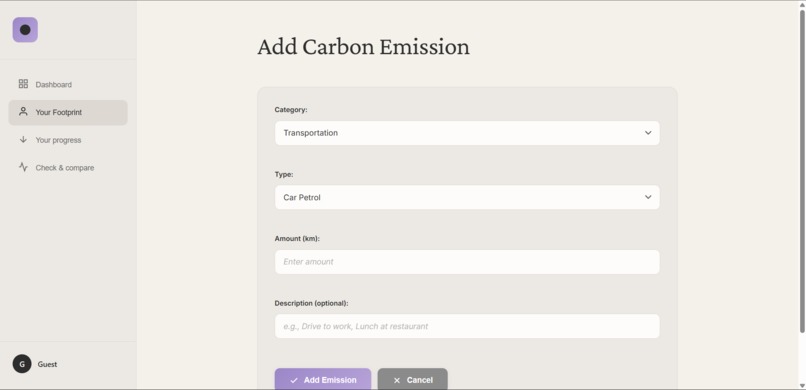
Task: Submit with the Add Emission button
Action: coord(323,379)
